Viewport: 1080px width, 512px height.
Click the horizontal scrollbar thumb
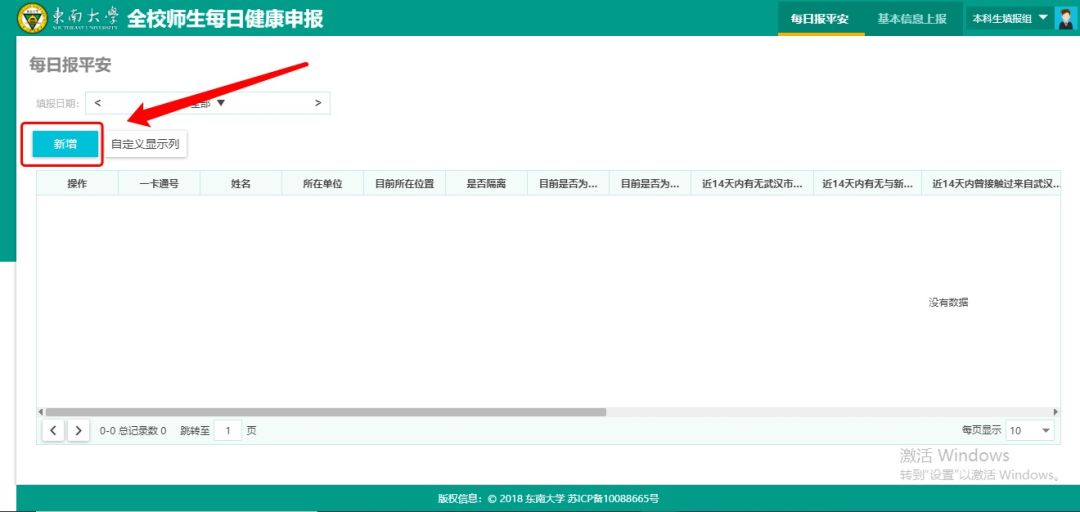click(325, 412)
